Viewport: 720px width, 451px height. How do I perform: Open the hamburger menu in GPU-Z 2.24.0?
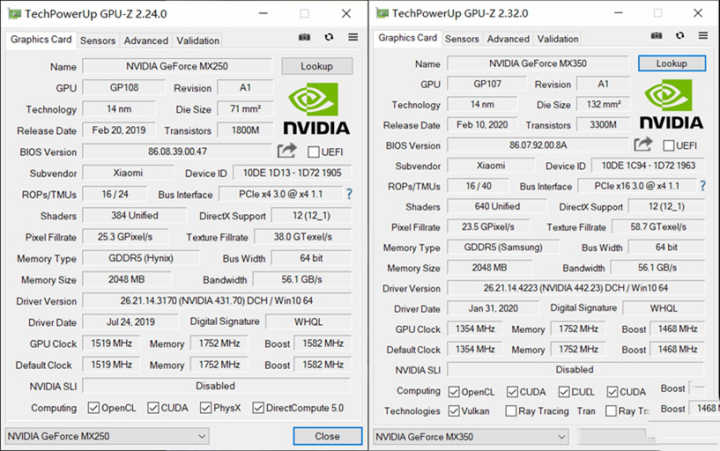[353, 37]
